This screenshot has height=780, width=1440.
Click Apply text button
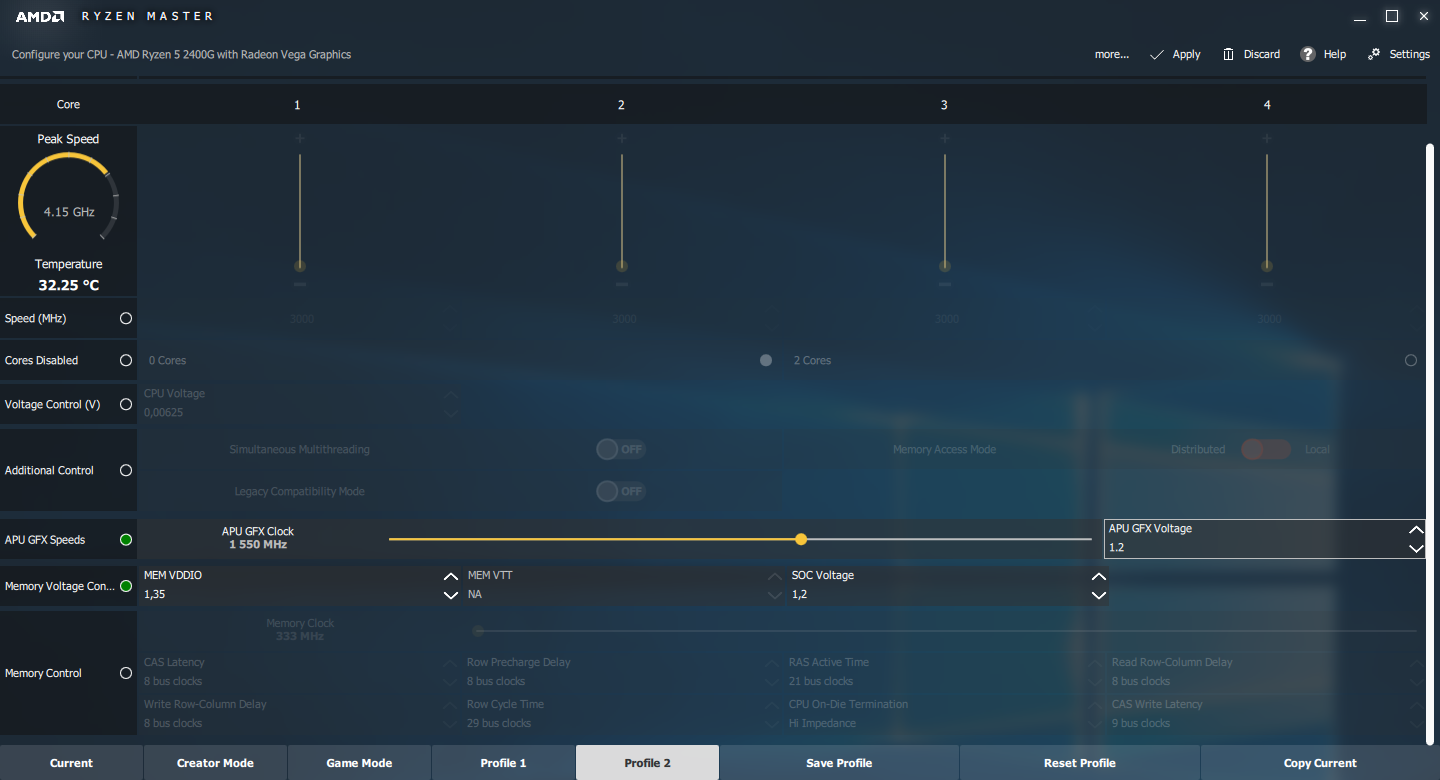[x=1186, y=54]
